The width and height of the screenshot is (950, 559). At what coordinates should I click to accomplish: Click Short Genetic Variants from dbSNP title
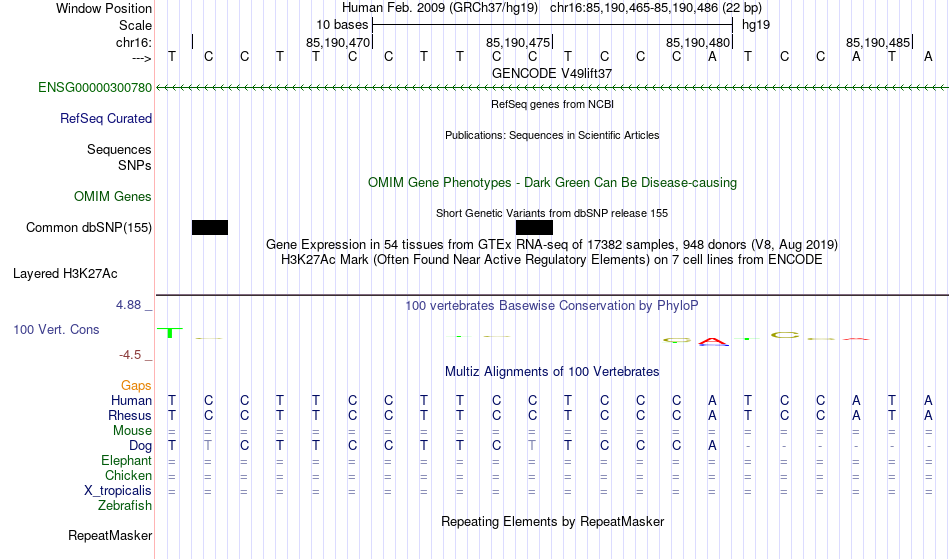(552, 213)
